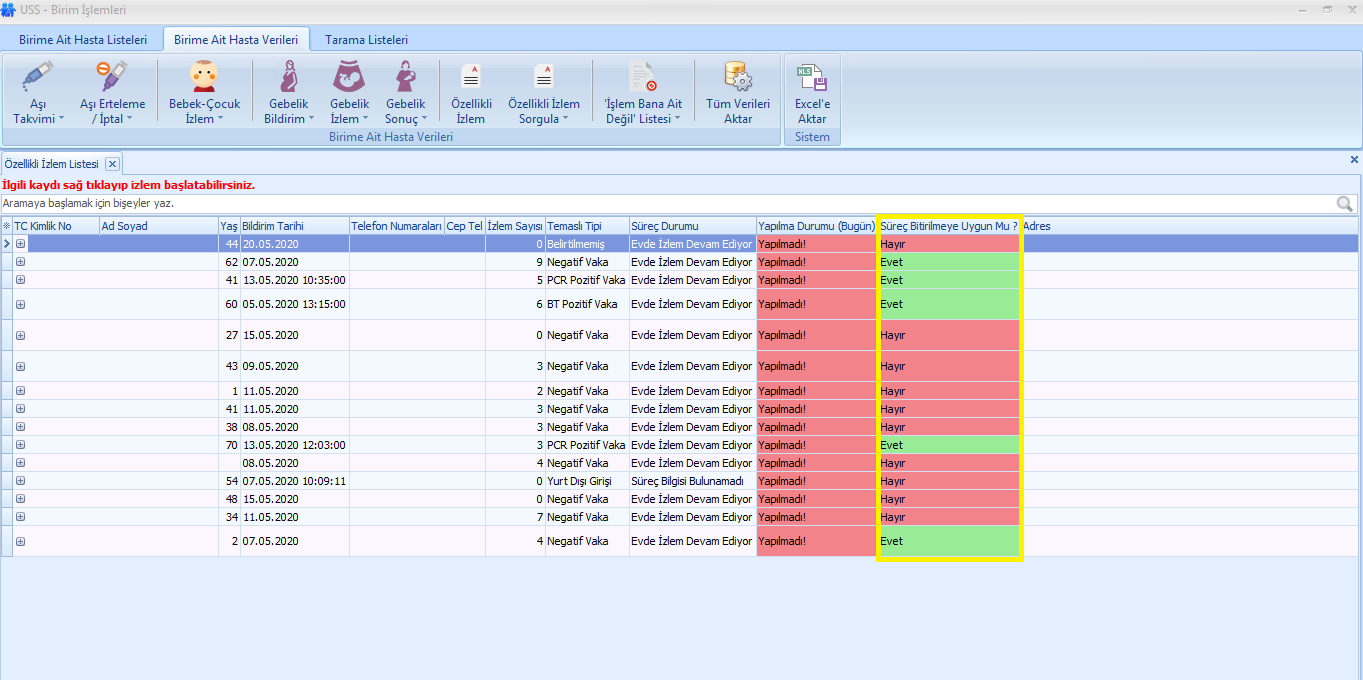Select the Gebelik Bildirim icon

[288, 78]
